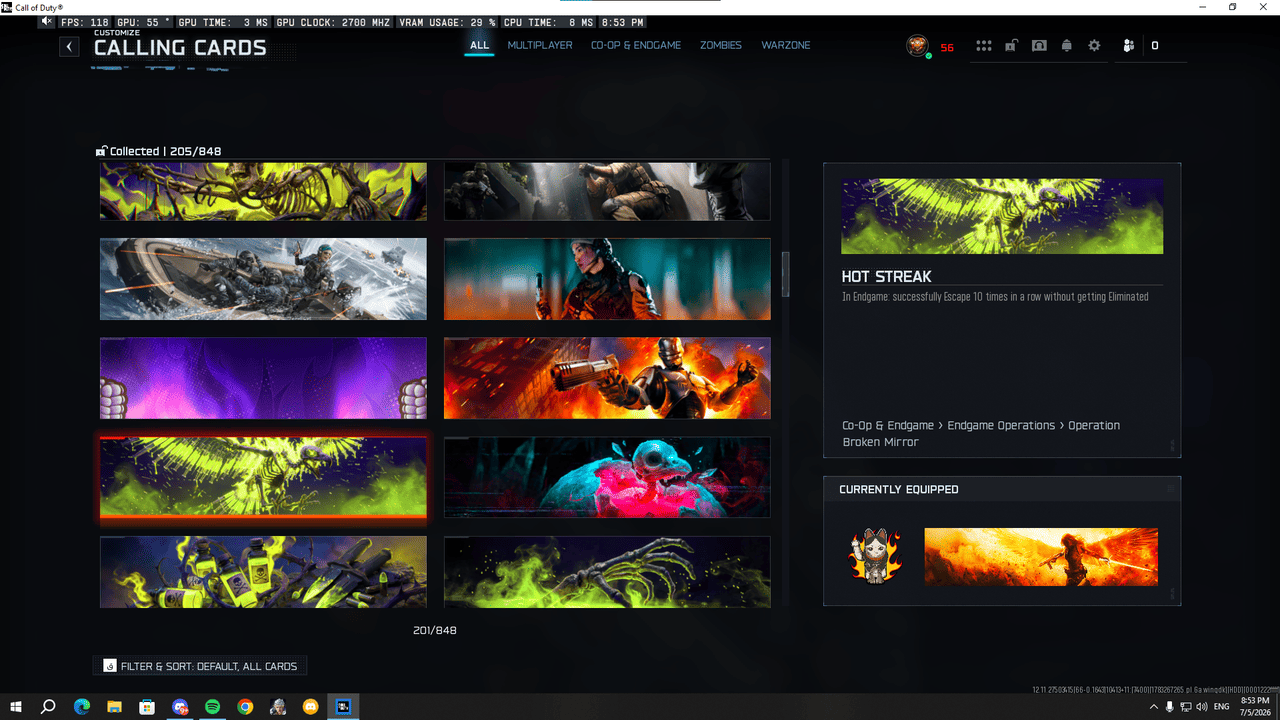
Task: Click the microphone tray icon
Action: (x=1170, y=707)
